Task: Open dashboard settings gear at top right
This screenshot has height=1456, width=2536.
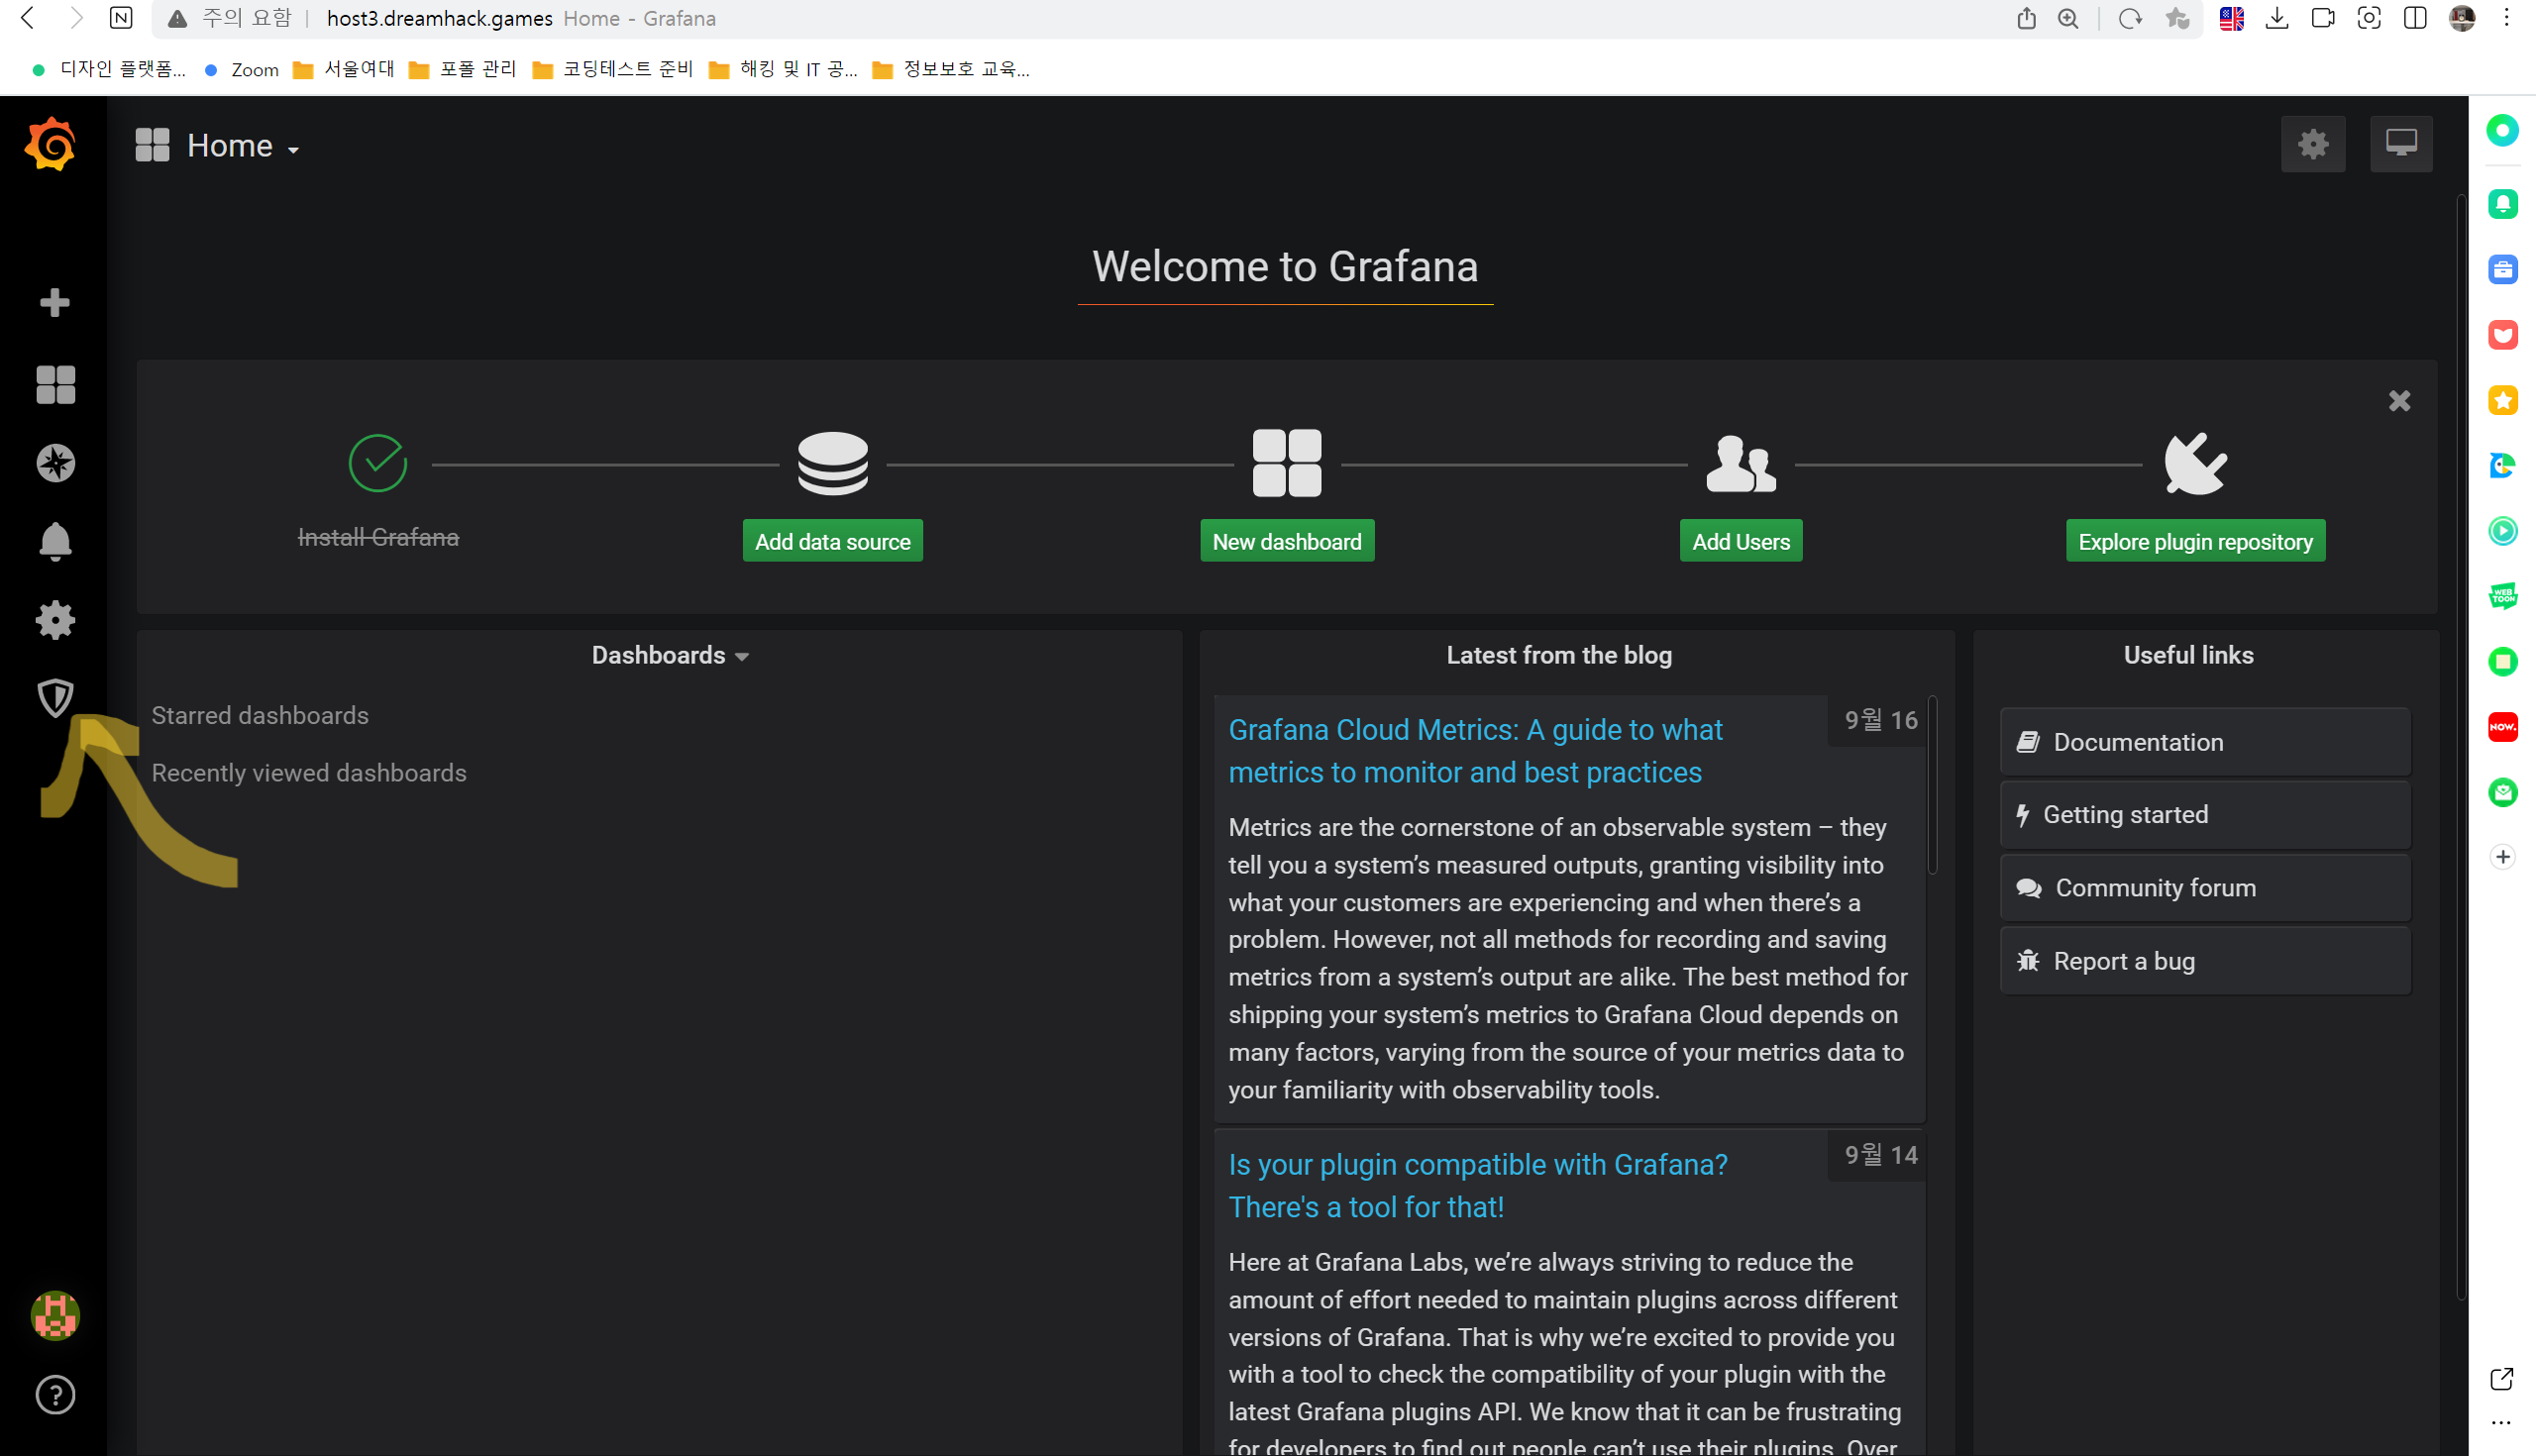Action: (2312, 145)
